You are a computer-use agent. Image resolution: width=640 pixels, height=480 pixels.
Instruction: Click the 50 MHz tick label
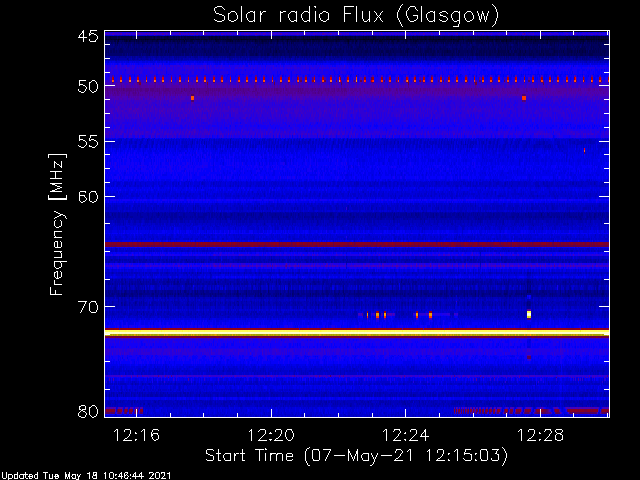point(88,86)
